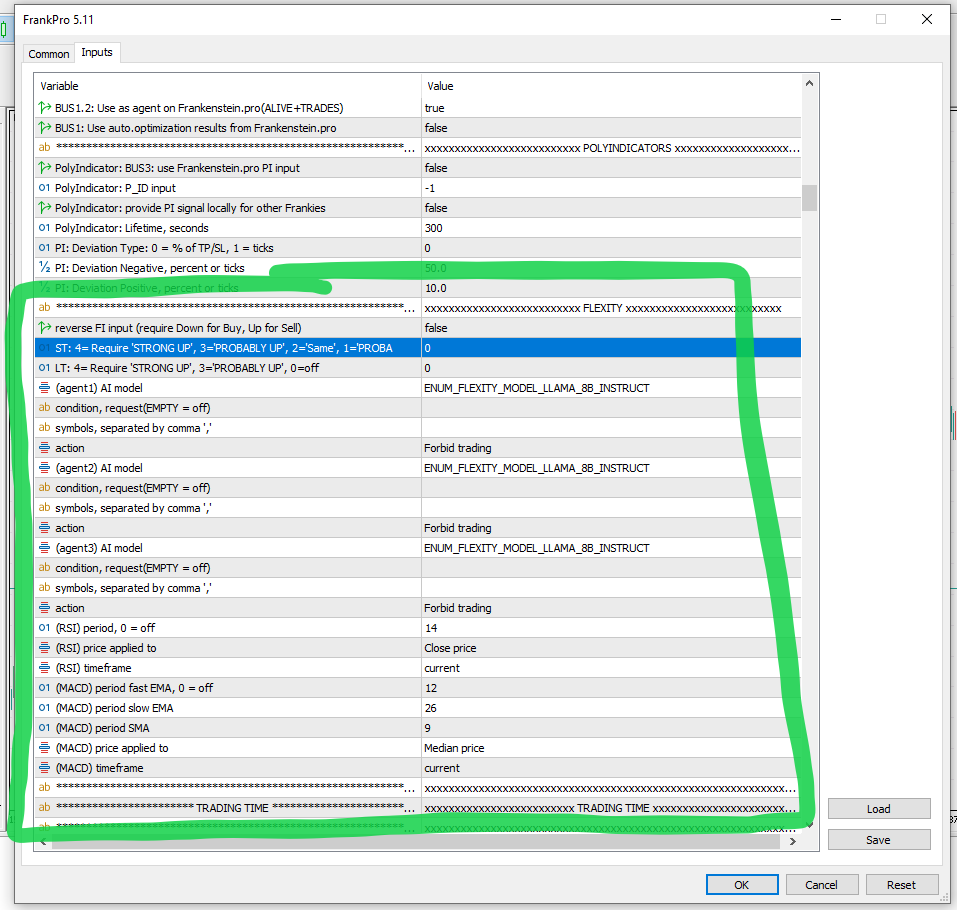Click the PolyIndicator Lifetime integer icon
The width and height of the screenshot is (957, 910).
(x=45, y=228)
